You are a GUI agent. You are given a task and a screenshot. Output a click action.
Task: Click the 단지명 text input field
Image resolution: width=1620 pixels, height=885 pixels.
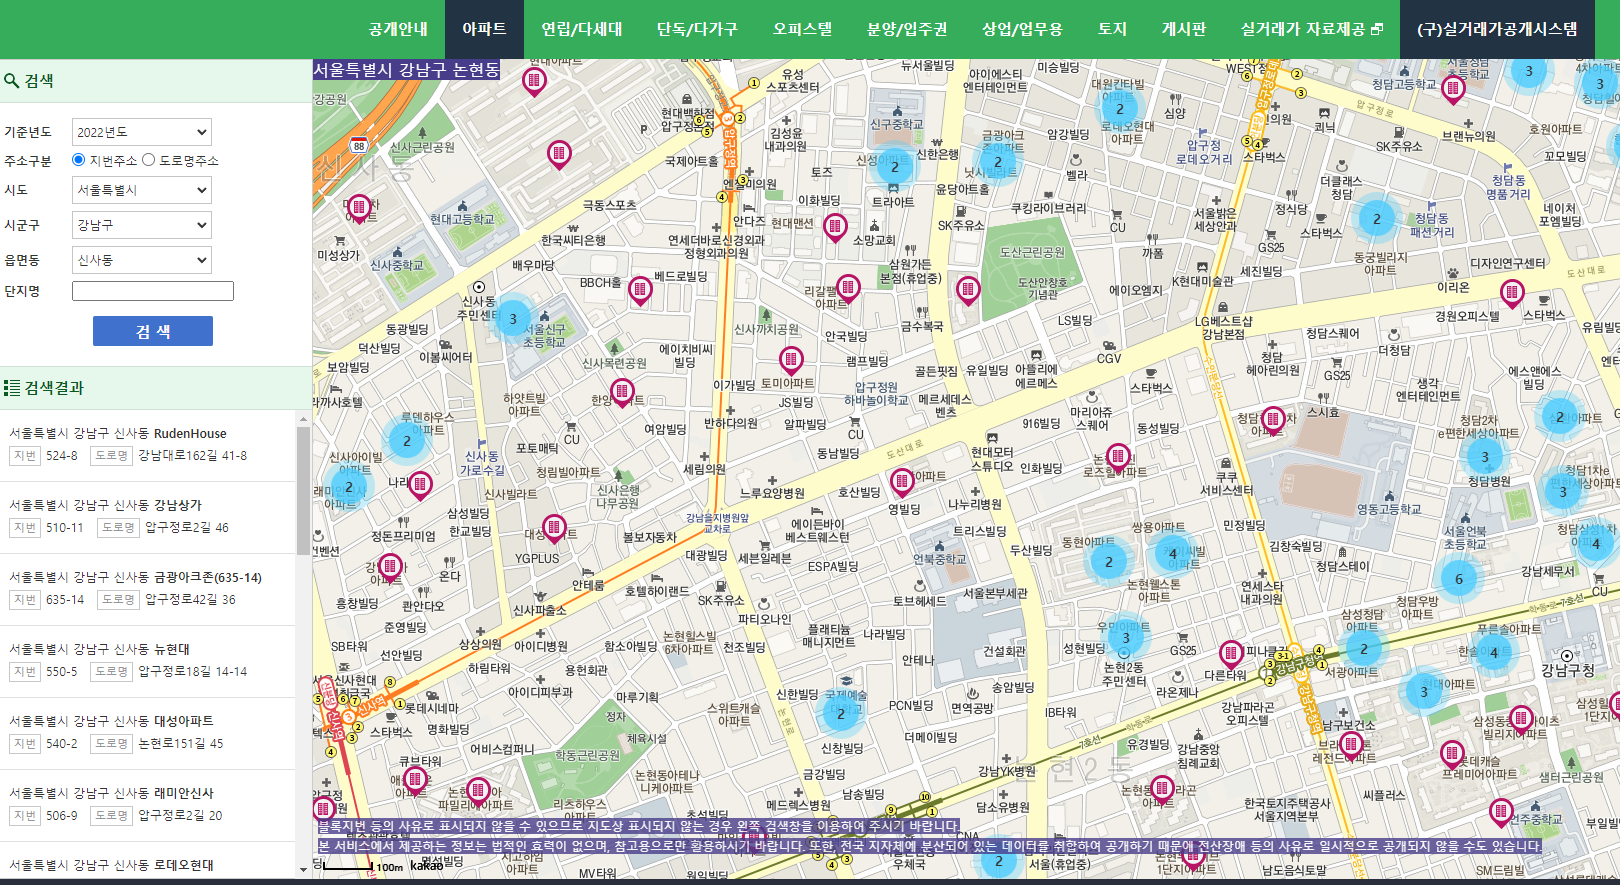tap(153, 291)
